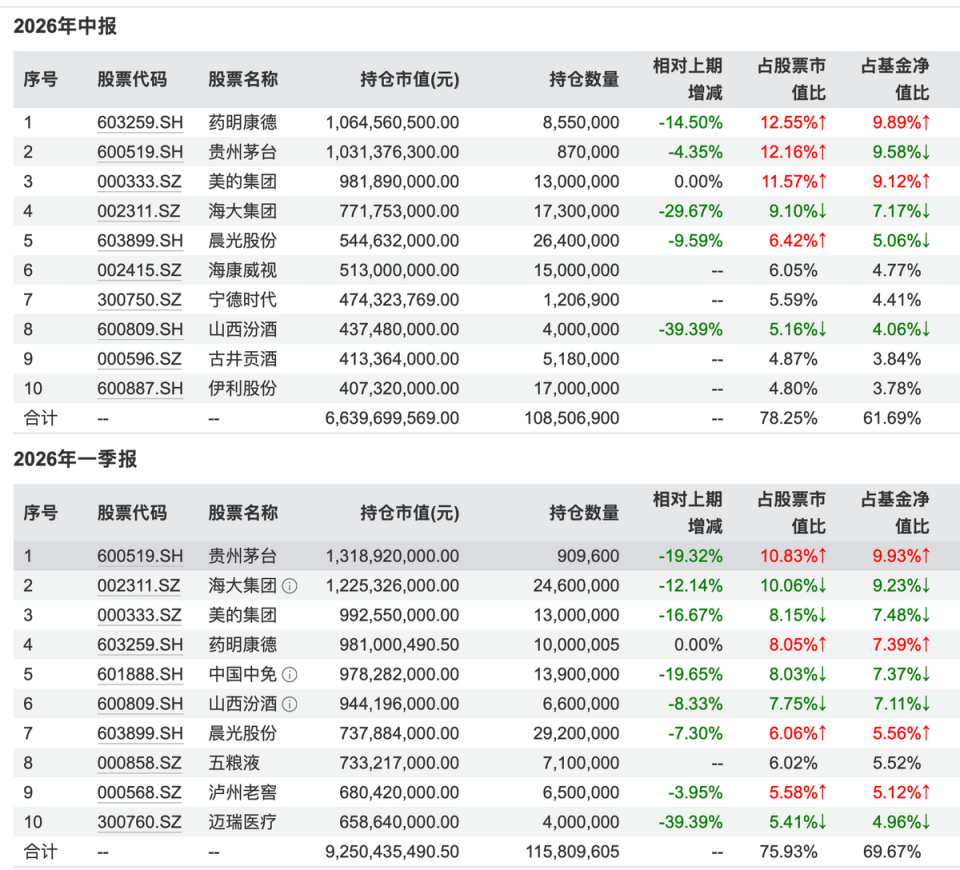Screen dimensions: 960x870
Task: Open stock code 000596.SZ link
Action: click(139, 359)
